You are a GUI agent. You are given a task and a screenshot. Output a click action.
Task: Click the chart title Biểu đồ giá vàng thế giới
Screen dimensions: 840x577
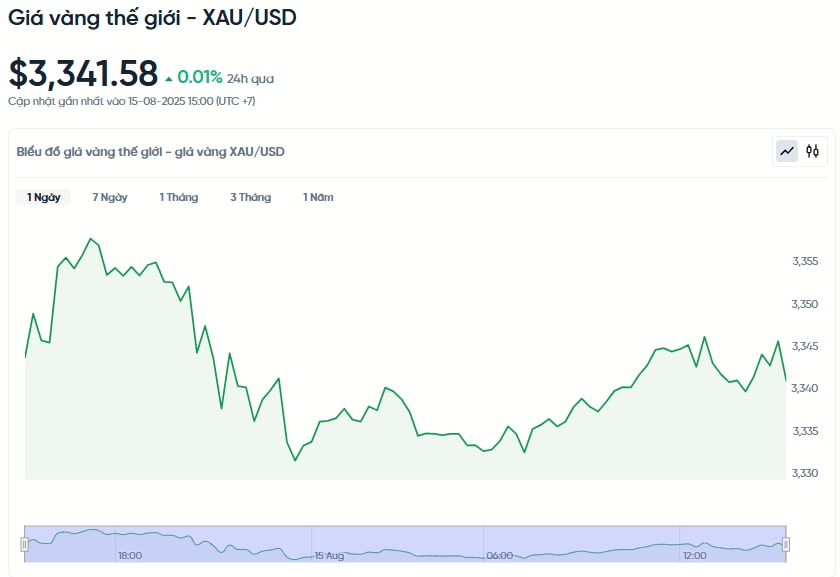pyautogui.click(x=89, y=152)
